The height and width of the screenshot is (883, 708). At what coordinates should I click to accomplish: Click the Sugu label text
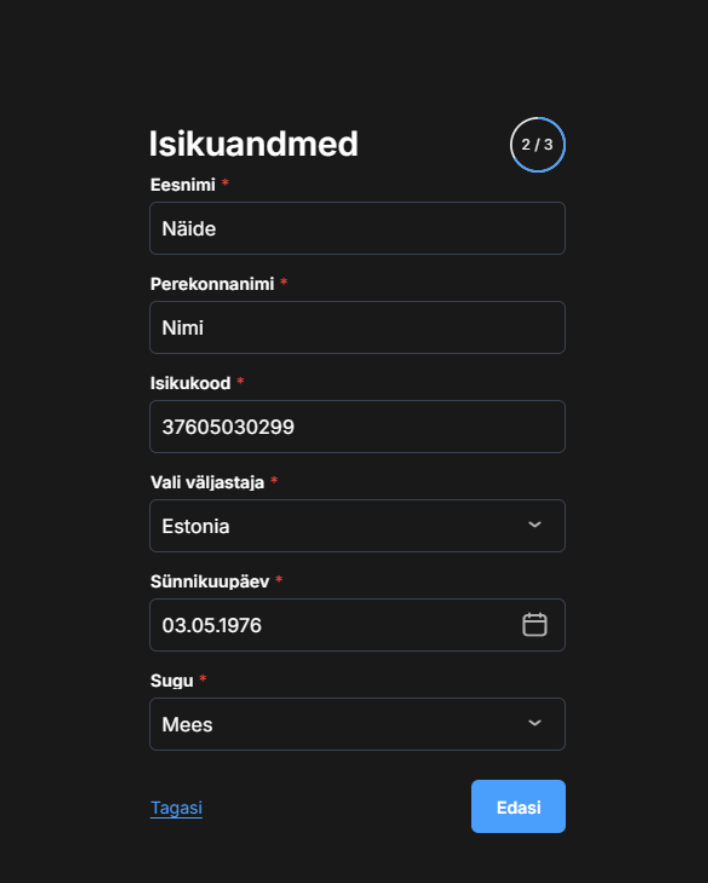pyautogui.click(x=171, y=680)
